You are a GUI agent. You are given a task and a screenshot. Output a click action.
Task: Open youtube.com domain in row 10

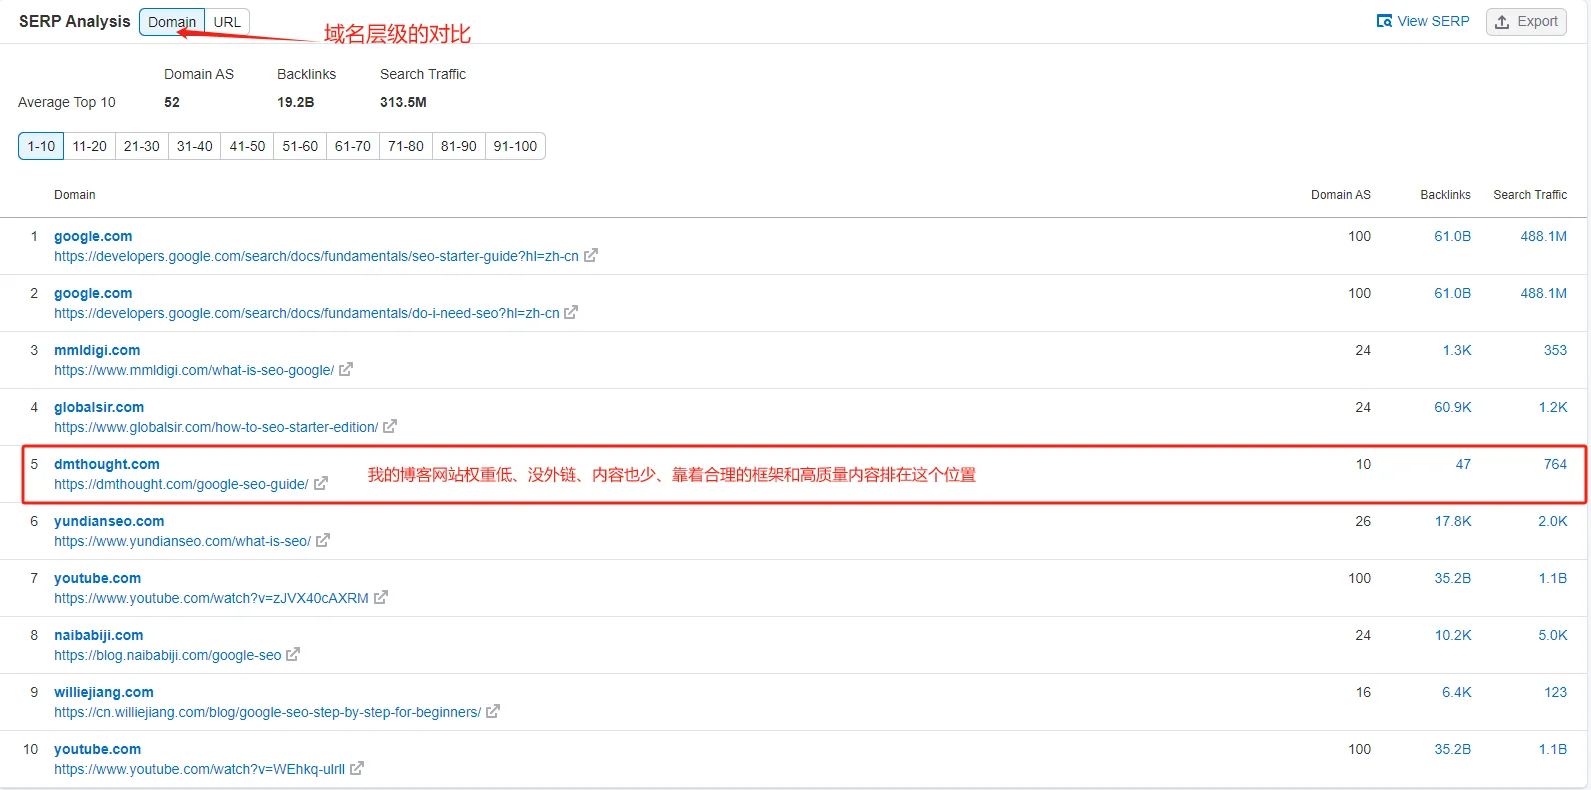point(97,749)
